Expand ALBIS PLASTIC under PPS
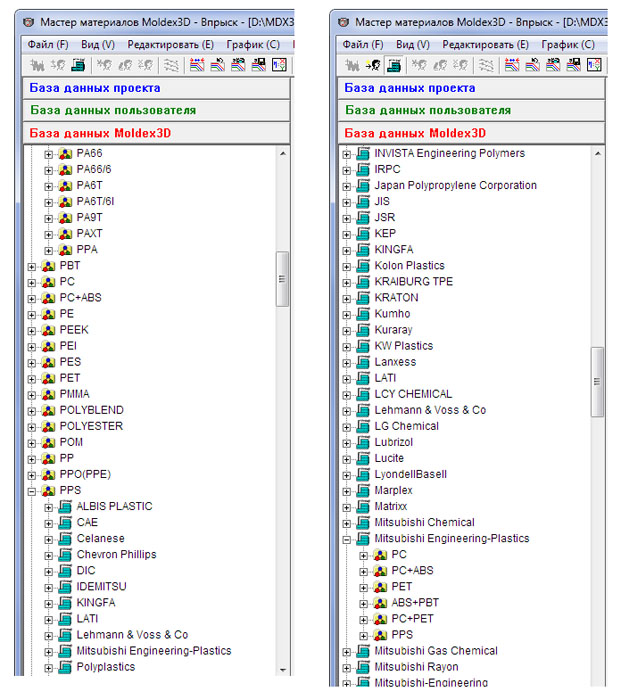The height and width of the screenshot is (700, 621). (49, 508)
